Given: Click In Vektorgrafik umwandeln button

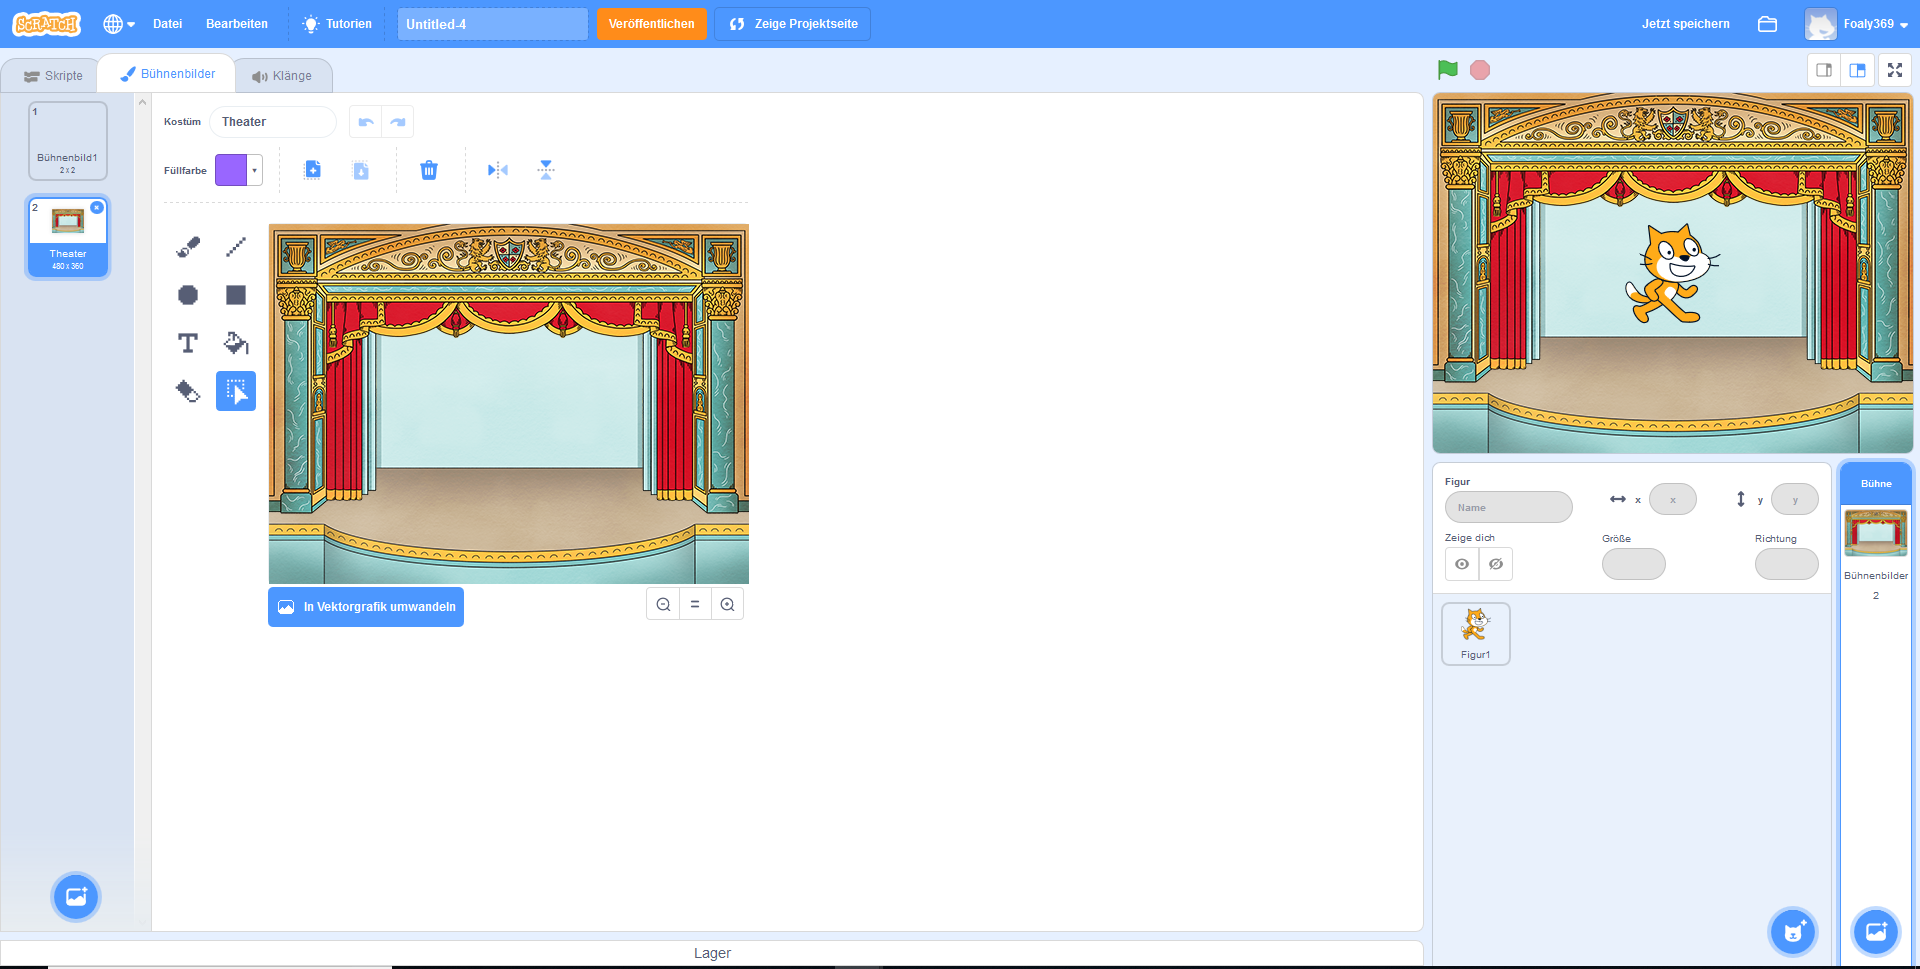Looking at the screenshot, I should pos(366,607).
